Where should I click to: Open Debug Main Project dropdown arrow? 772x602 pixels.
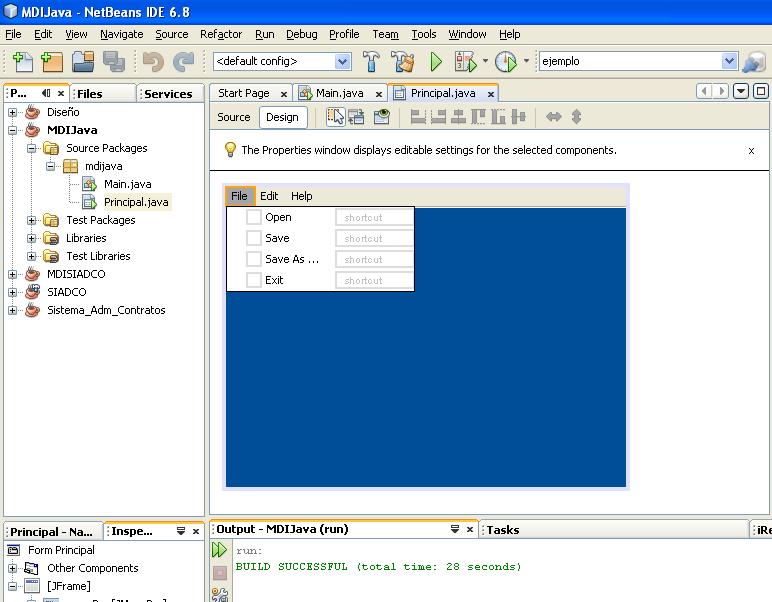[485, 61]
